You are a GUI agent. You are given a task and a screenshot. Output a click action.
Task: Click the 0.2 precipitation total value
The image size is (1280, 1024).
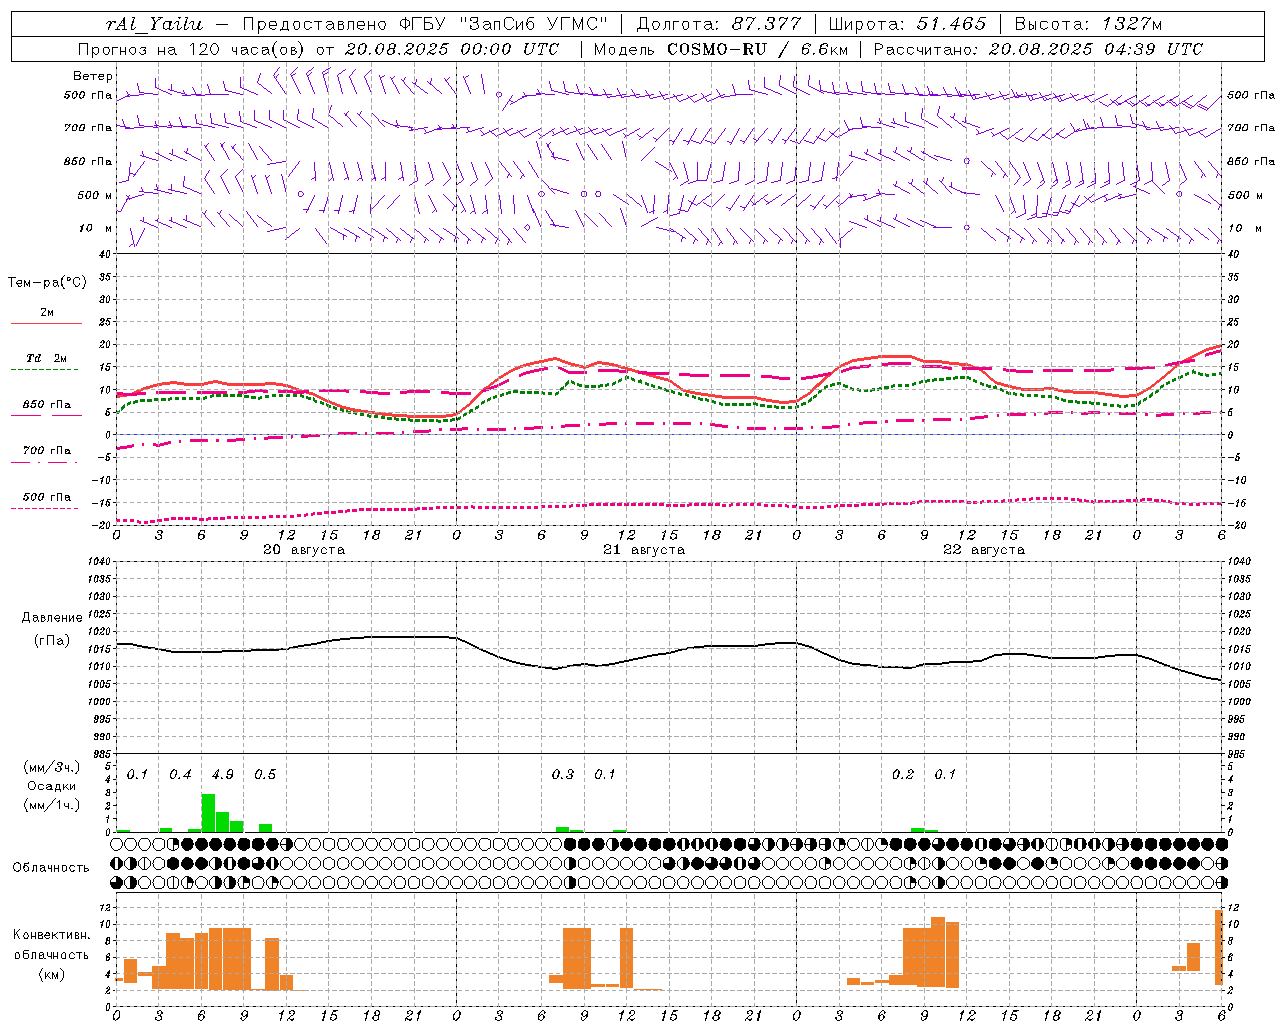903,775
